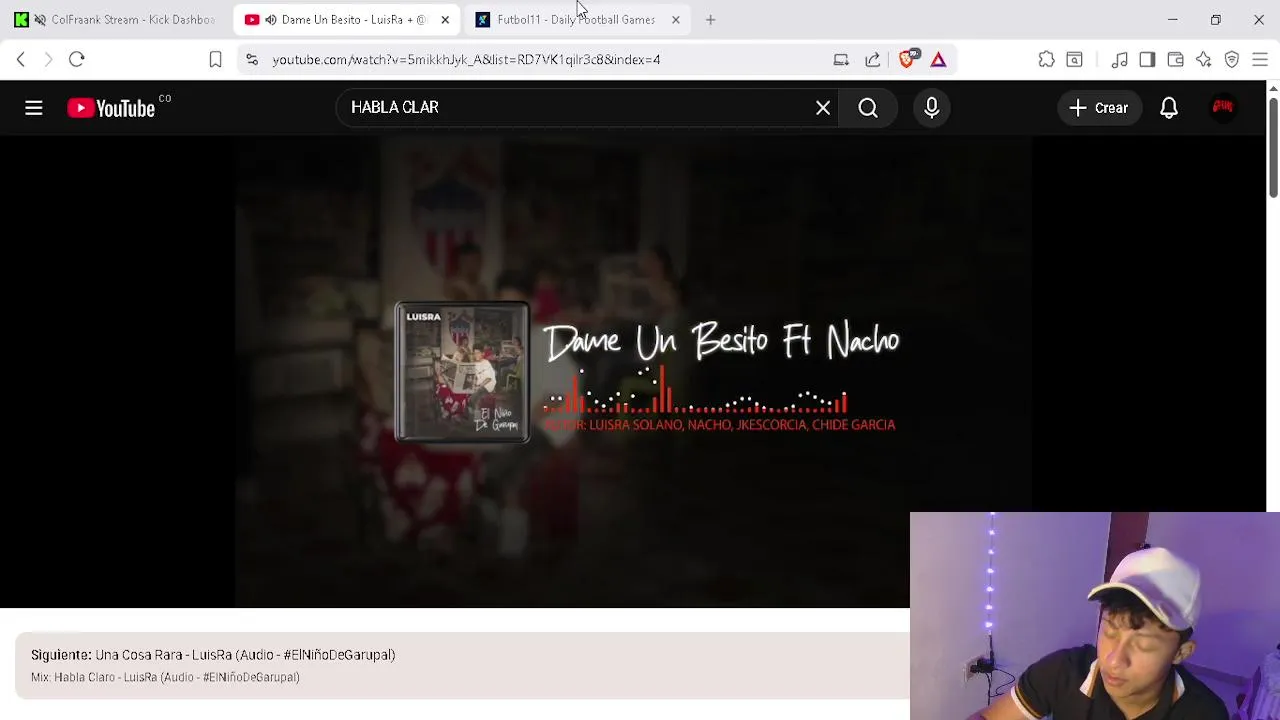Open the YouTube hamburger guide menu
The height and width of the screenshot is (720, 1280).
(33, 108)
